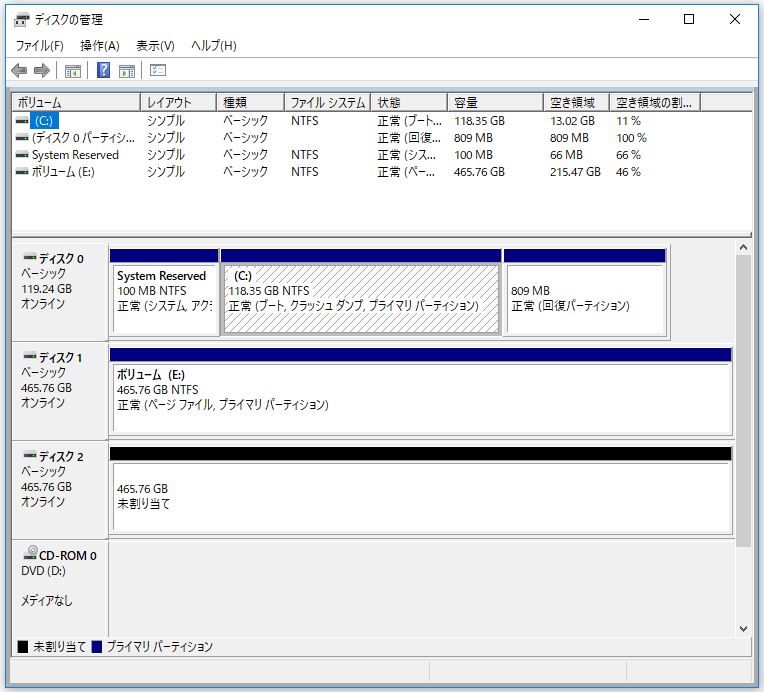This screenshot has width=764, height=692.
Task: Sort by the 空き領域の割... column header
Action: [x=655, y=102]
